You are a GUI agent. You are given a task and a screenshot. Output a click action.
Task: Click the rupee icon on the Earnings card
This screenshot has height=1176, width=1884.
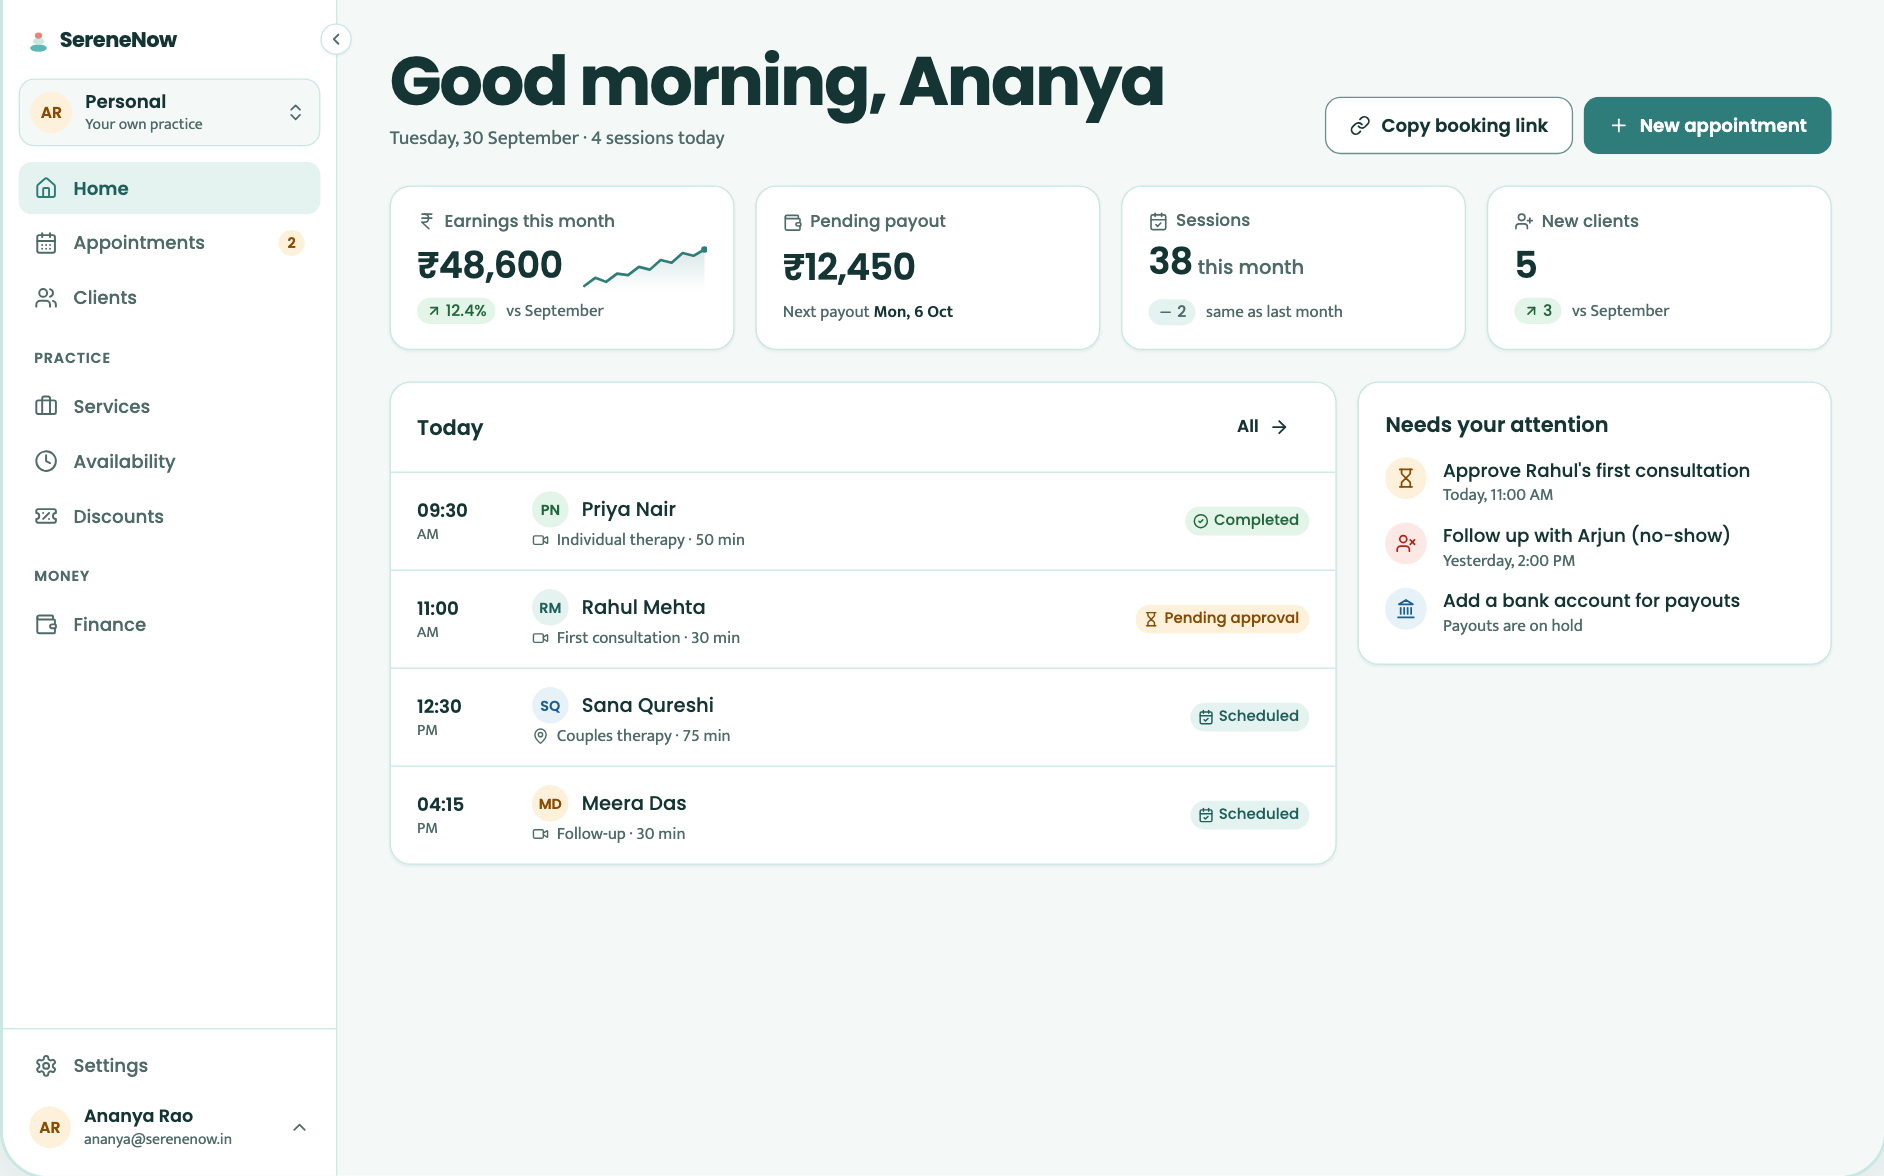pyautogui.click(x=427, y=221)
